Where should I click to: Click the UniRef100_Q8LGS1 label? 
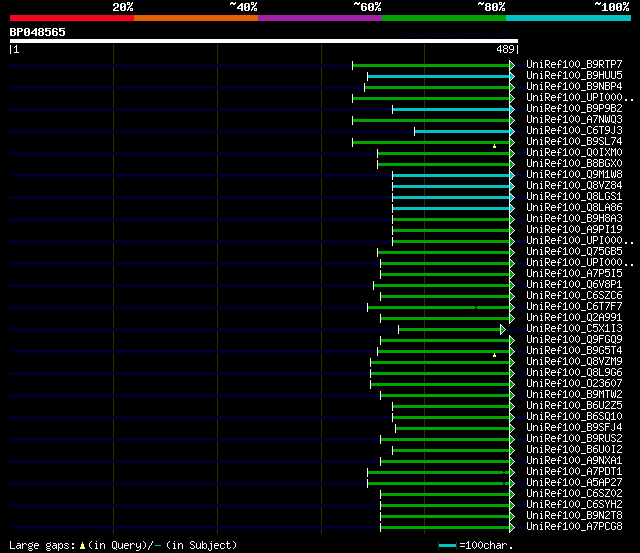[x=574, y=197]
